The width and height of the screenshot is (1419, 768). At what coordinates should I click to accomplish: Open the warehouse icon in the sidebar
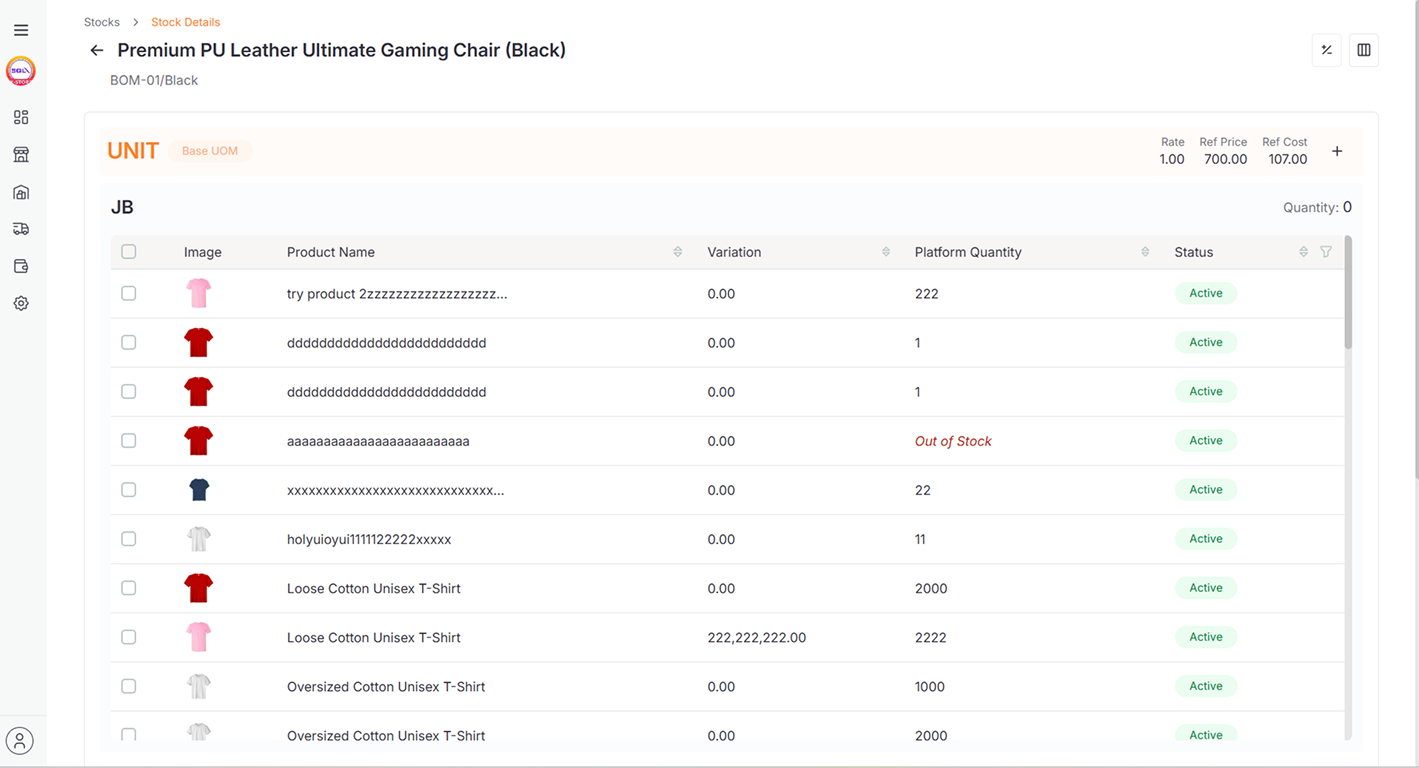click(21, 192)
